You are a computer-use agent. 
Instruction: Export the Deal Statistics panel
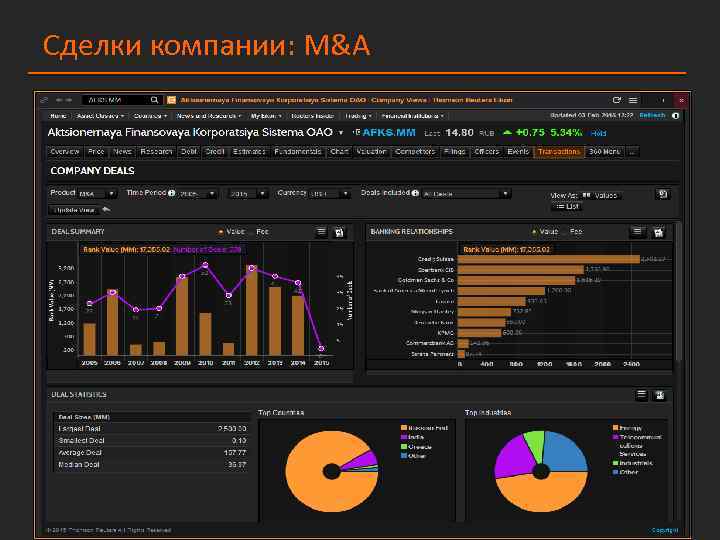(660, 395)
